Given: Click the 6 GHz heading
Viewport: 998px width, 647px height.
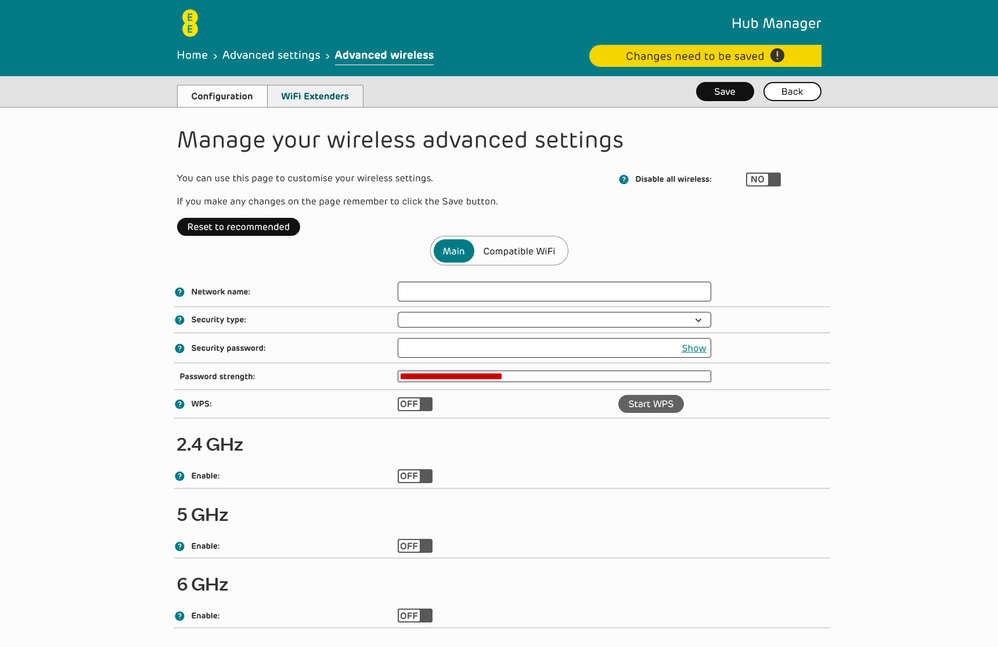Looking at the screenshot, I should click(202, 585).
